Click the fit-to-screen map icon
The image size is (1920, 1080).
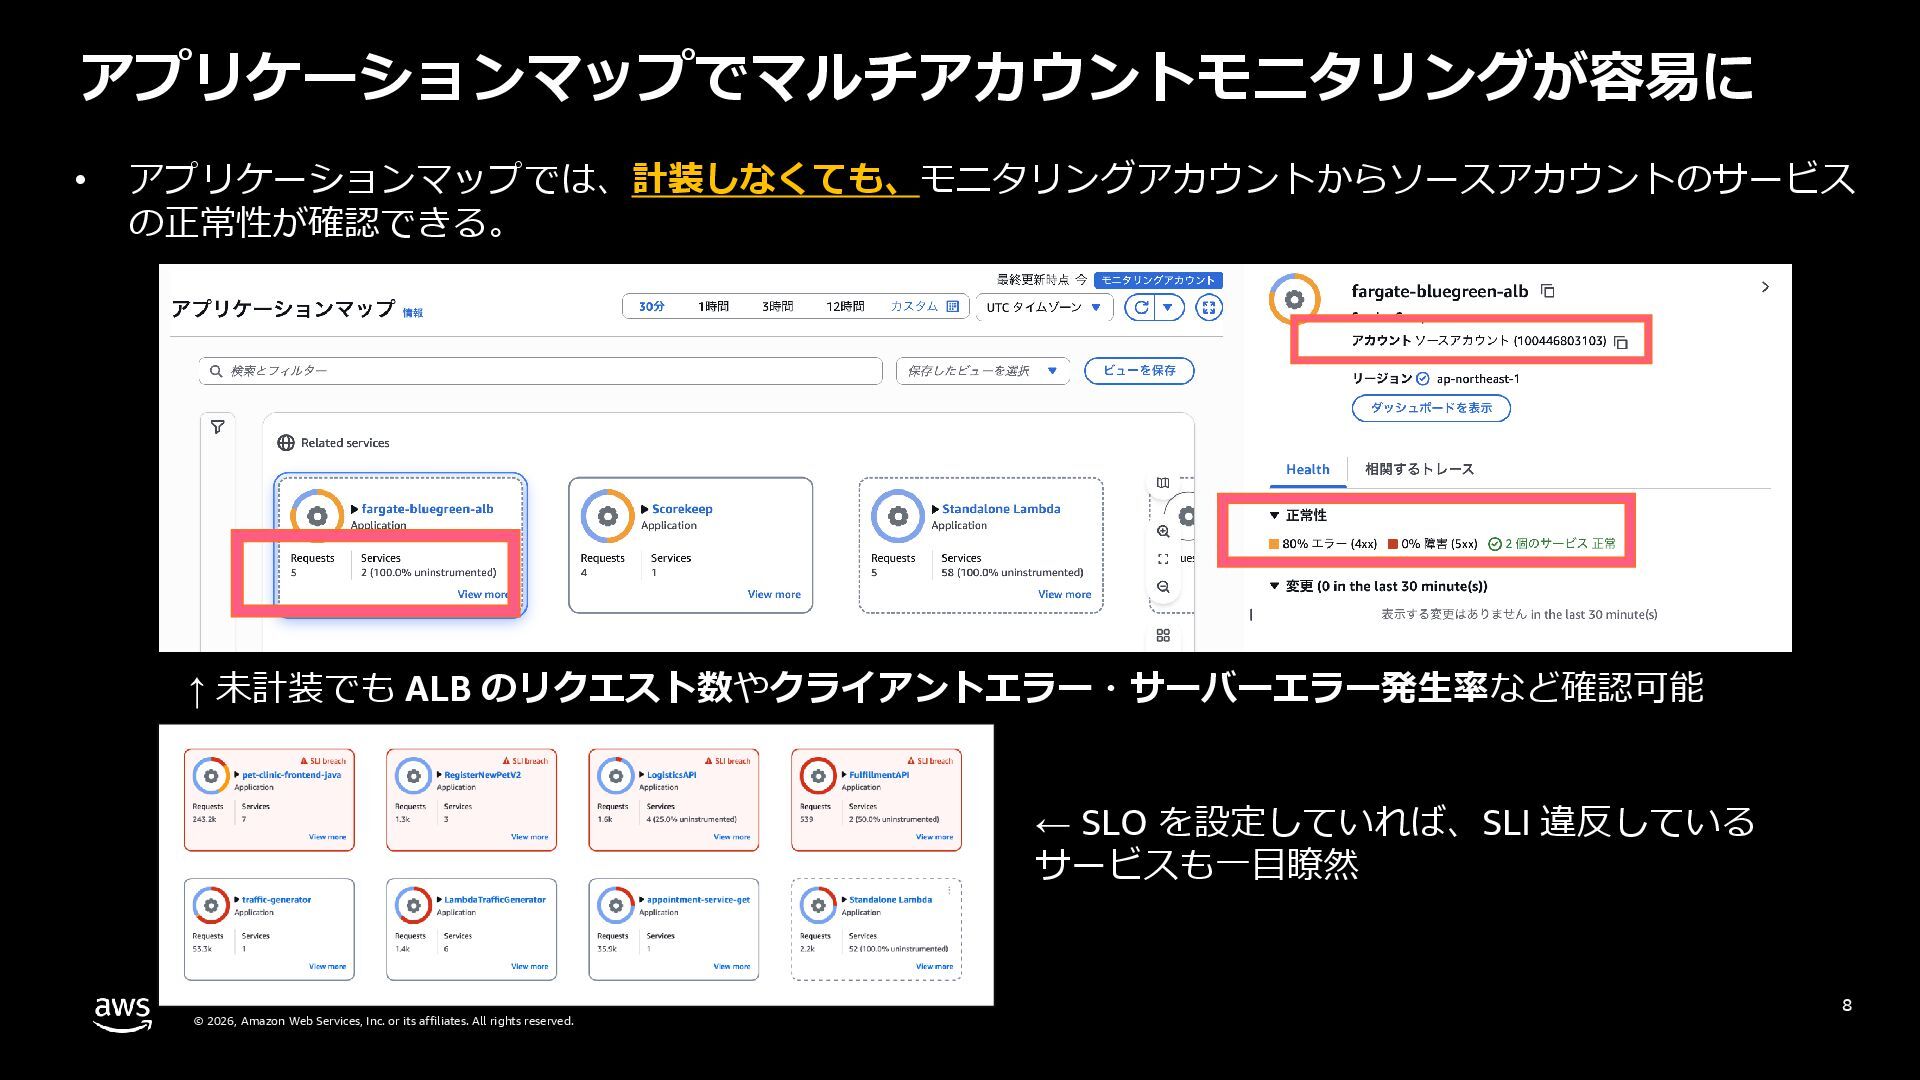tap(1163, 559)
